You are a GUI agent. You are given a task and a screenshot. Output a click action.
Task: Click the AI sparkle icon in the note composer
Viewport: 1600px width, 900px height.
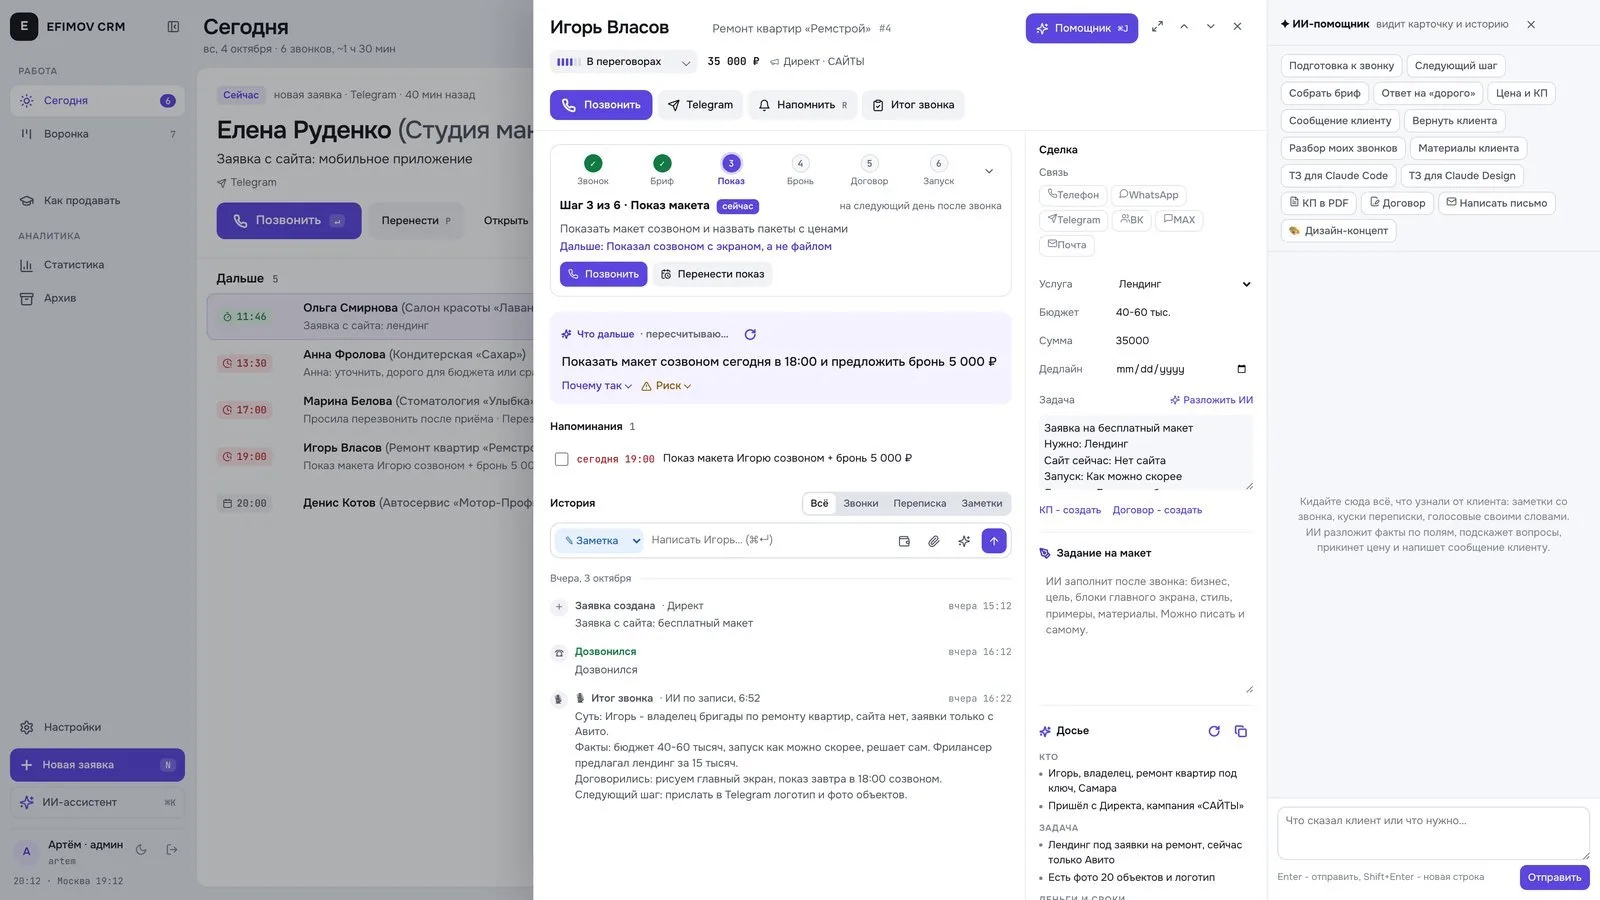click(x=964, y=541)
